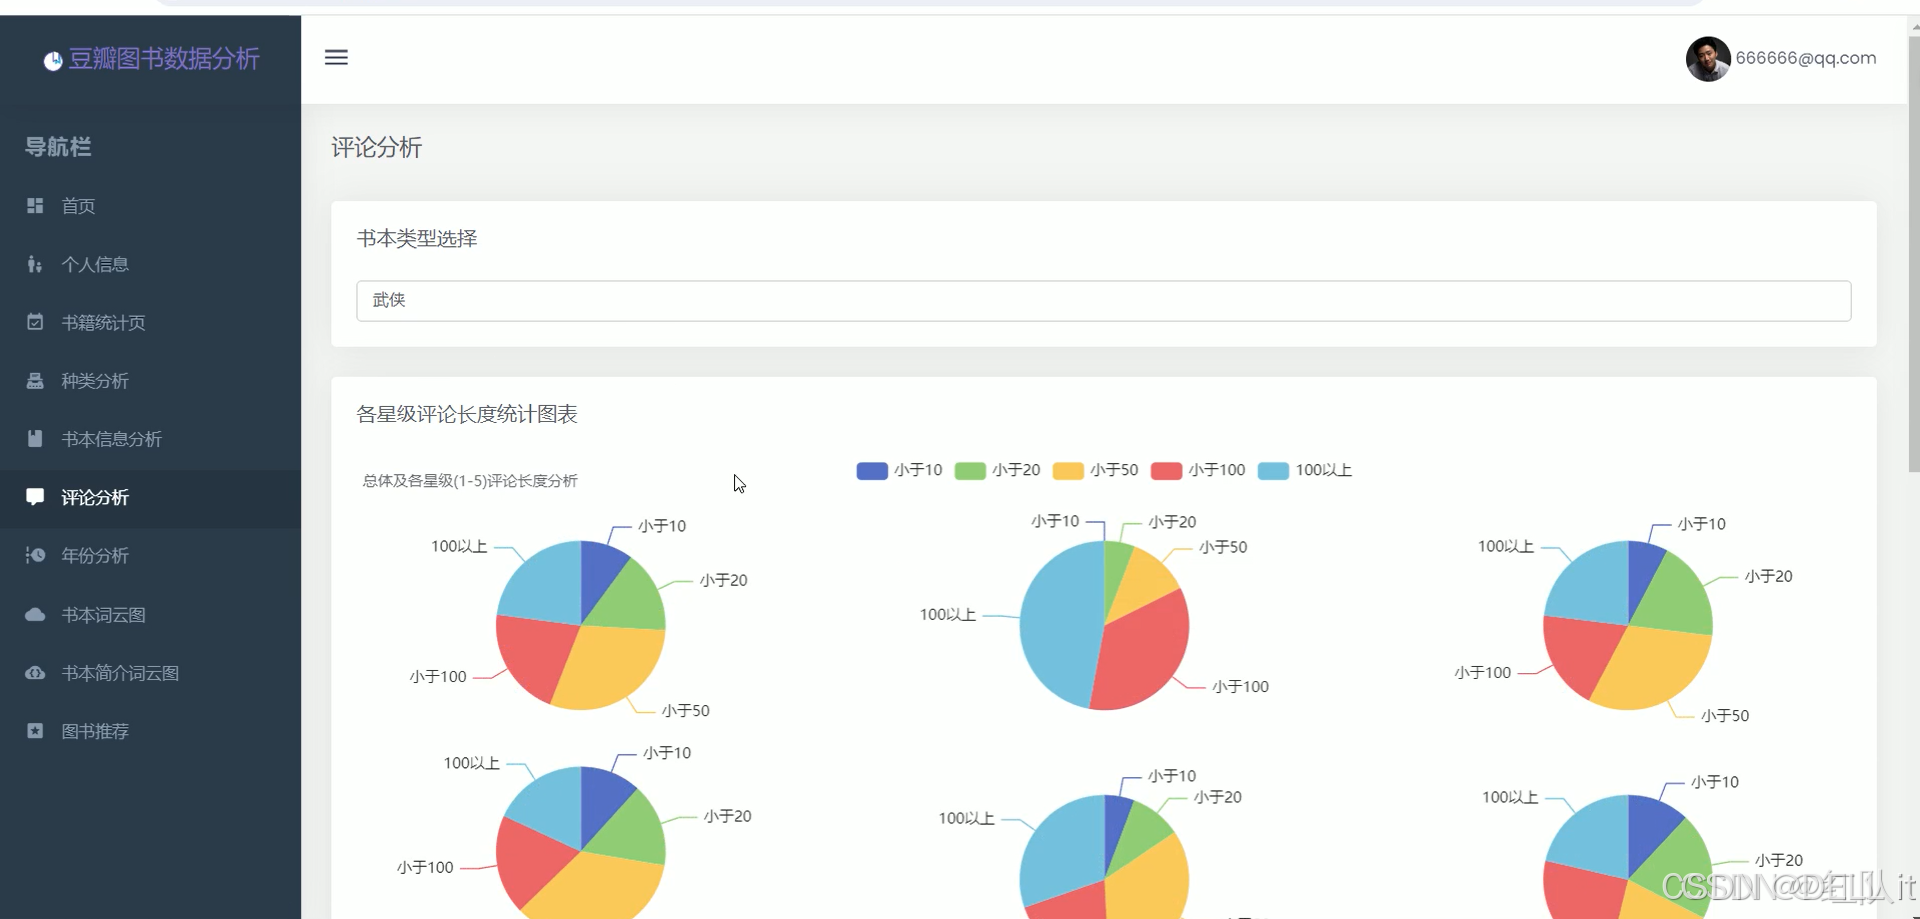Click the user avatar photo
1920x919 pixels.
pyautogui.click(x=1708, y=59)
